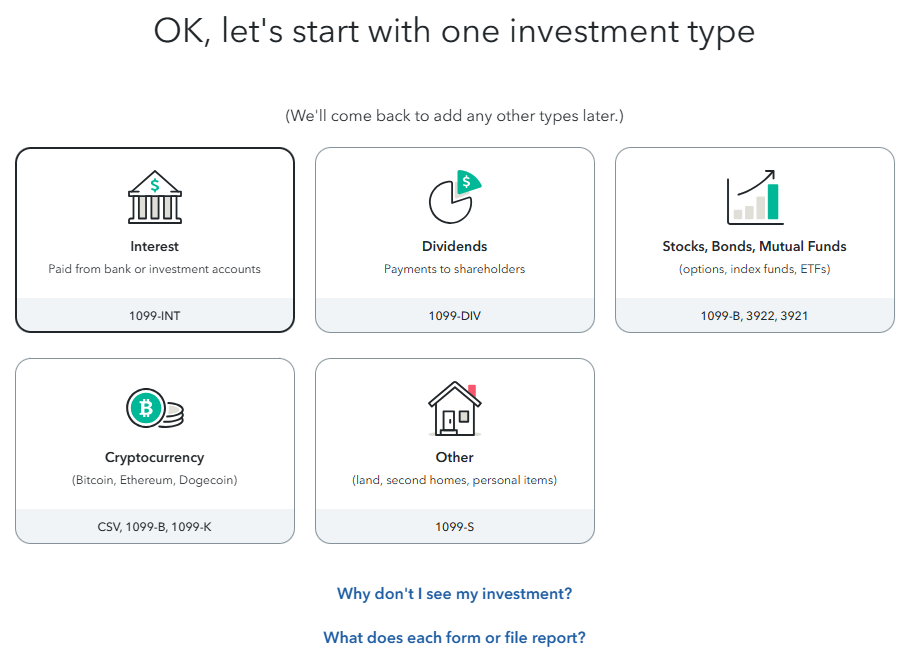
Task: Click 'Payments to shareholders' description
Action: point(455,269)
